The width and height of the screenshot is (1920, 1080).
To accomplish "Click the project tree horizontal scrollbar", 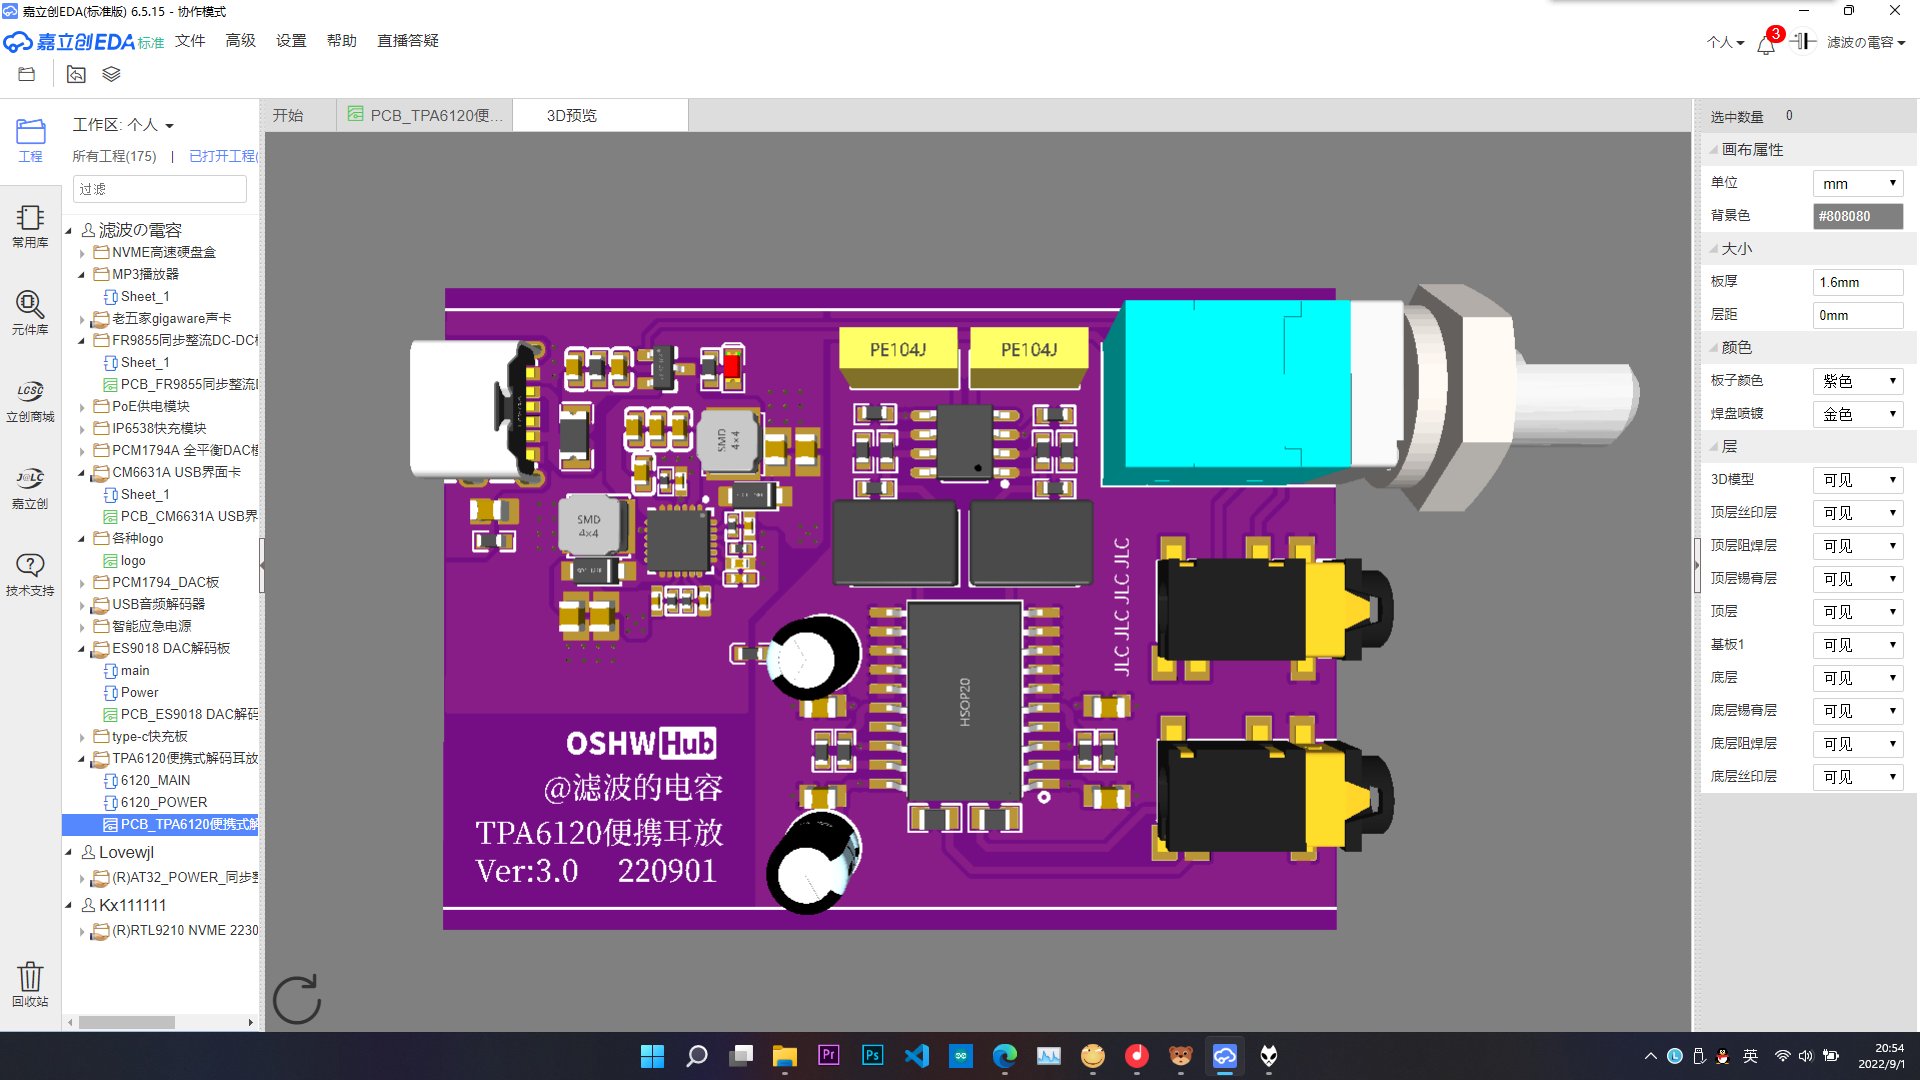I will tap(127, 1022).
